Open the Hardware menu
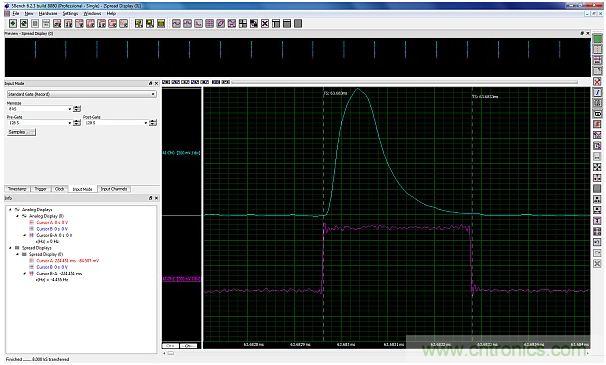 click(x=48, y=14)
